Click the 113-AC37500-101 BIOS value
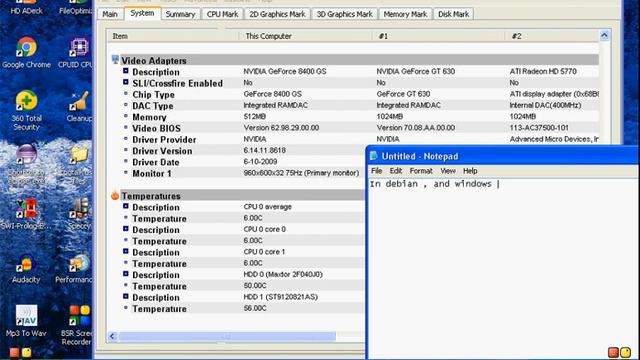The height and width of the screenshot is (360, 640). pyautogui.click(x=539, y=128)
